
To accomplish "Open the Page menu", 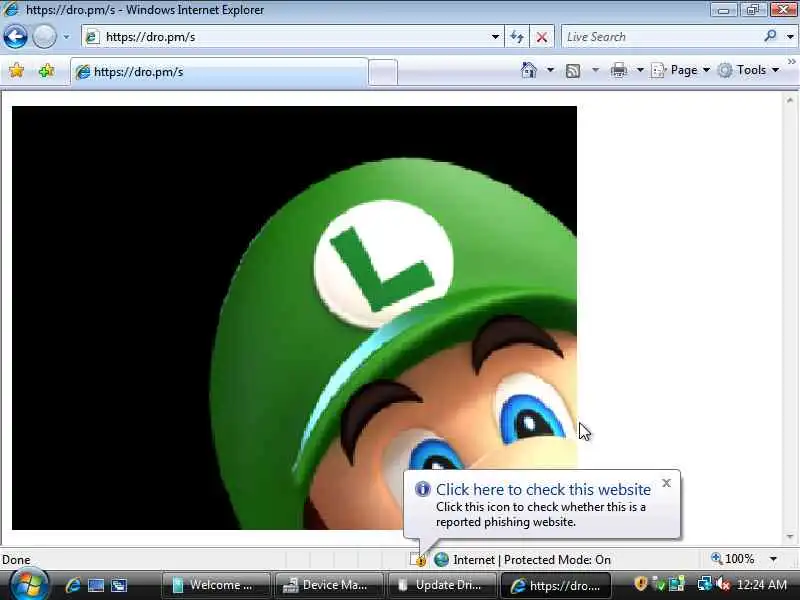I will [681, 70].
